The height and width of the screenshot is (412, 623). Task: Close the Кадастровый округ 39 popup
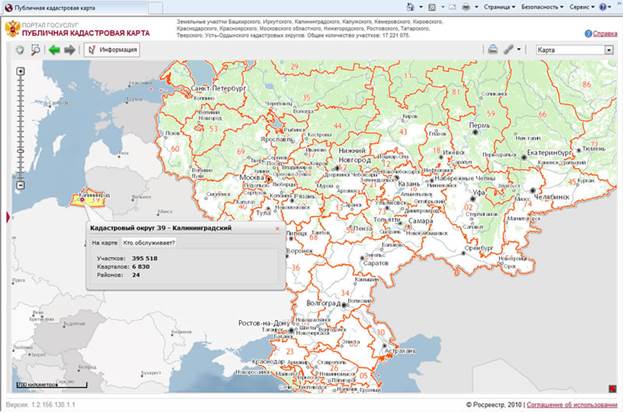[x=277, y=228]
